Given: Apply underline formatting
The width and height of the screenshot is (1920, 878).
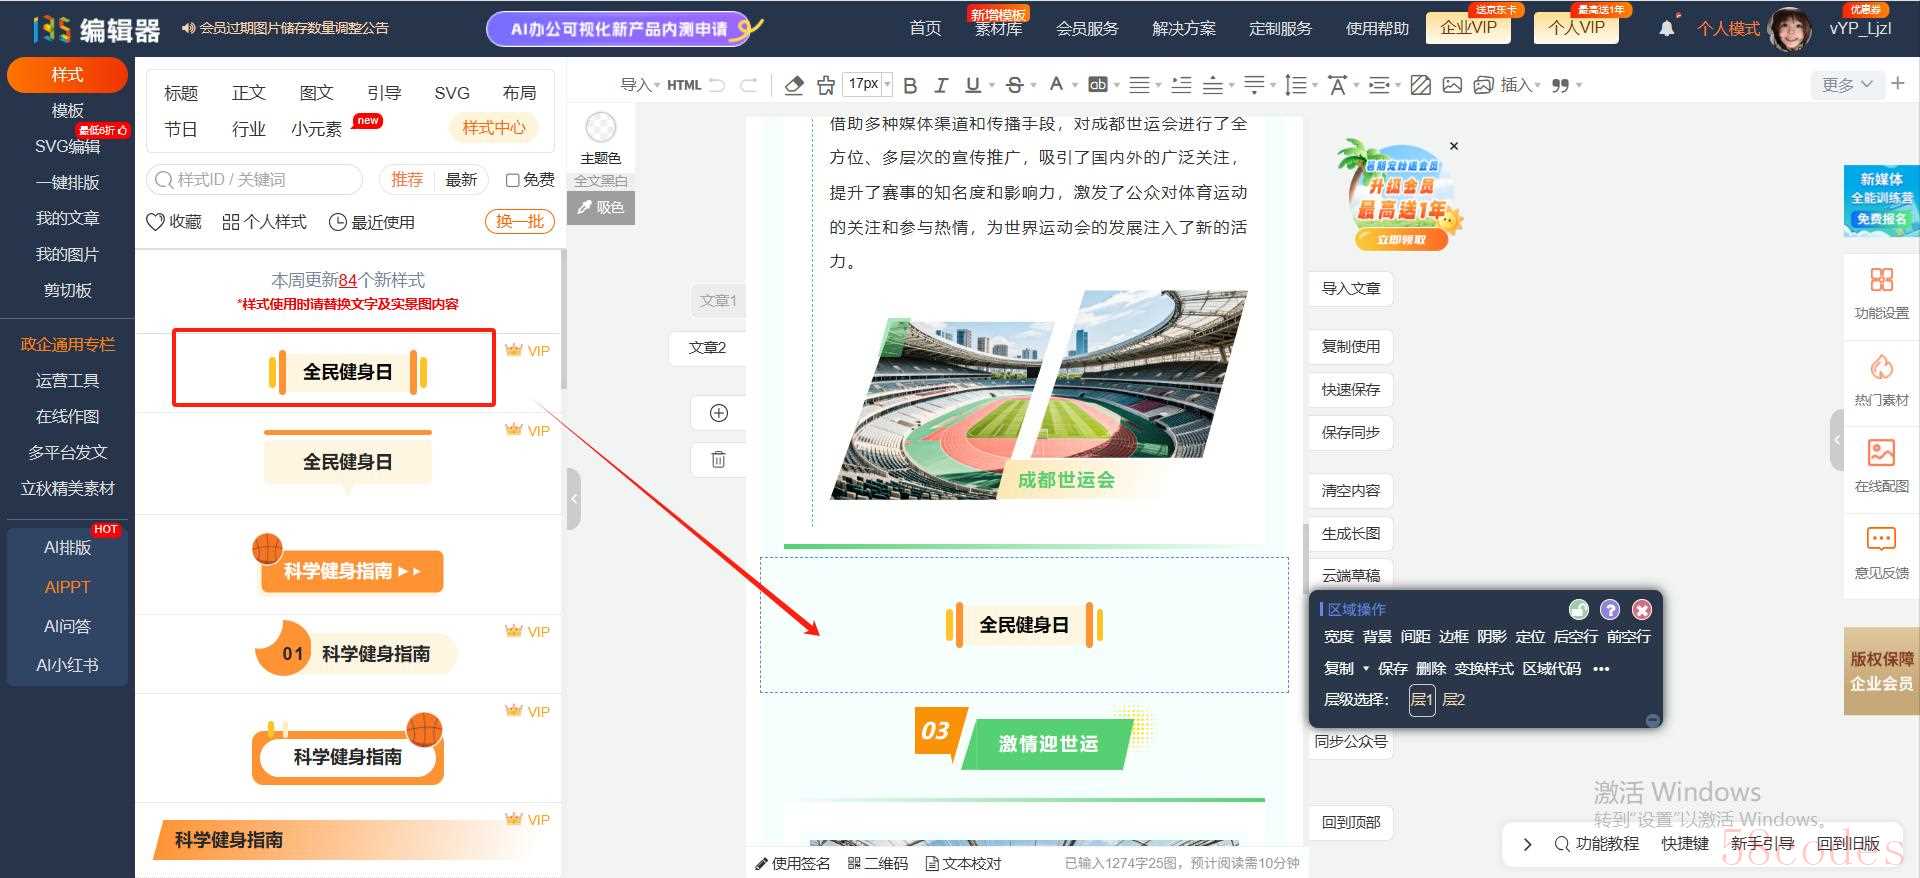Looking at the screenshot, I should pyautogui.click(x=972, y=85).
